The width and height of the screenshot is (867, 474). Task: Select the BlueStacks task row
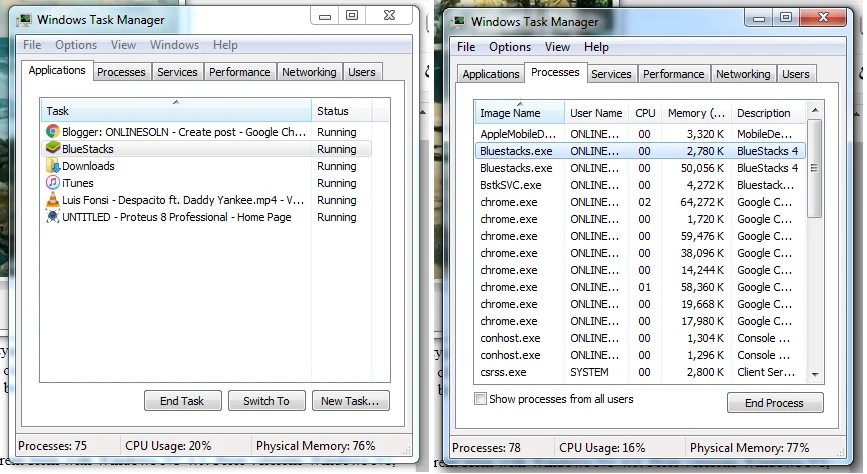pos(206,149)
